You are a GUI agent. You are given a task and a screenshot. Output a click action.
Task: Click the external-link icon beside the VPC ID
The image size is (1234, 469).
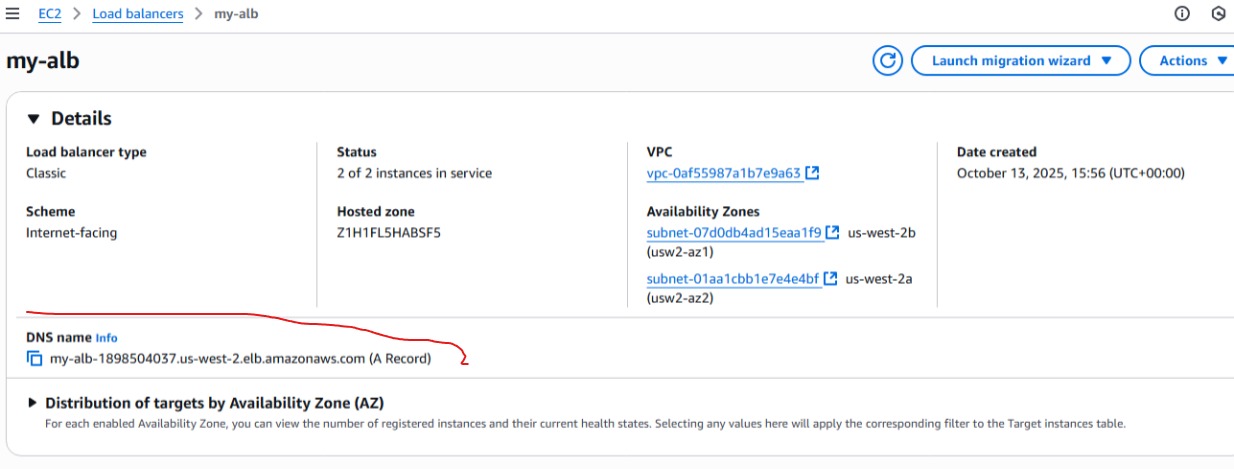pyautogui.click(x=813, y=173)
